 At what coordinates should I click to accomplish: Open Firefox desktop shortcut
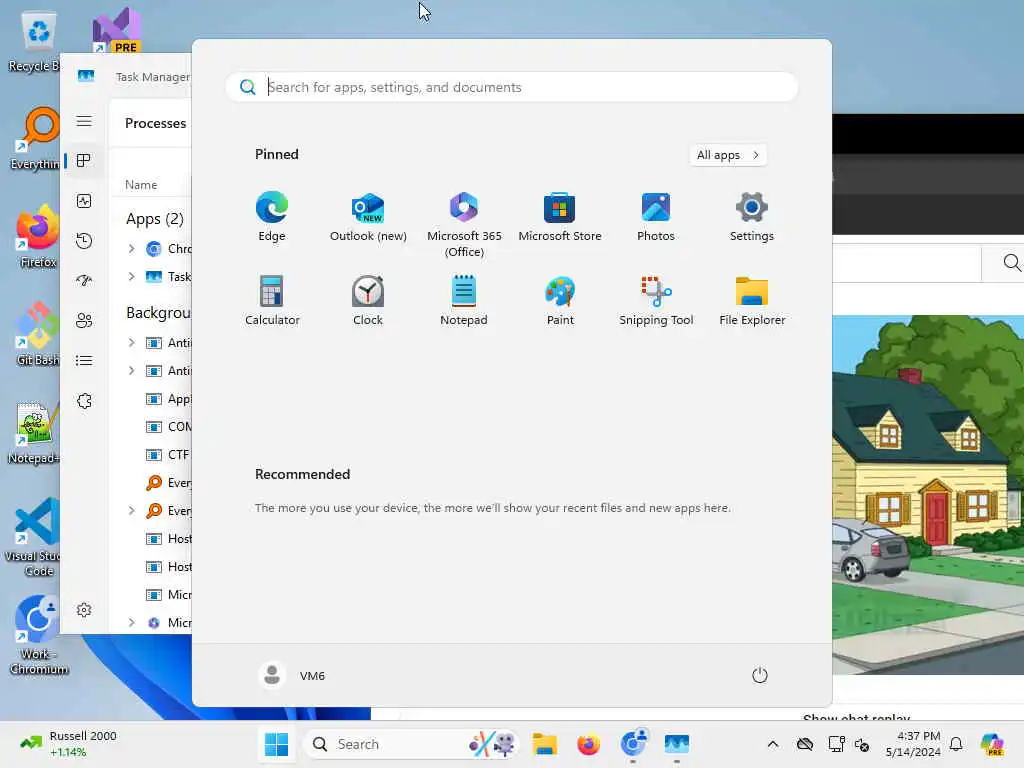pos(38,236)
